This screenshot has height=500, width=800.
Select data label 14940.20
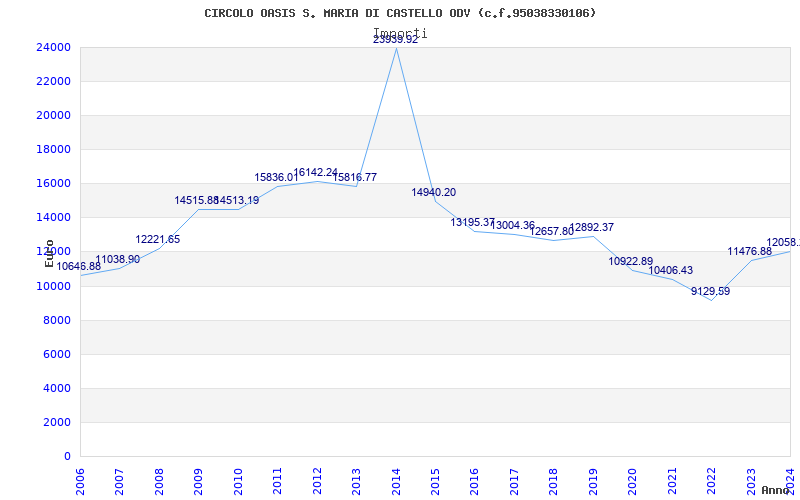tap(434, 192)
